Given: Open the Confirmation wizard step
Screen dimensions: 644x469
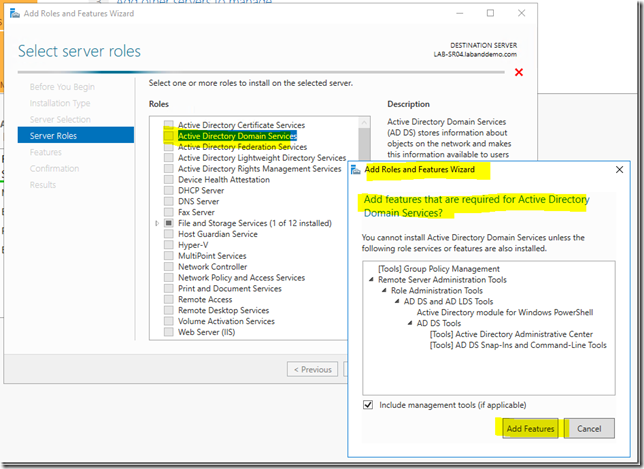Looking at the screenshot, I should tap(54, 169).
